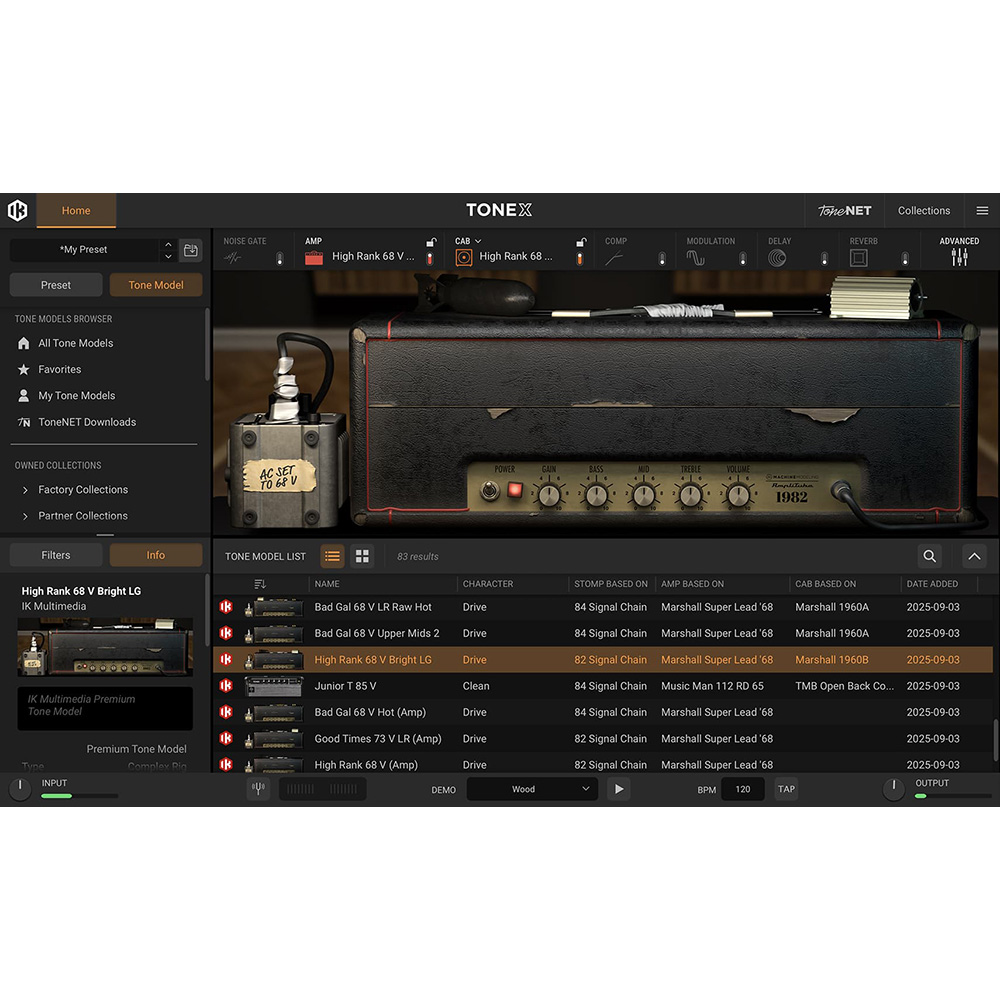Viewport: 1000px width, 1000px height.
Task: Click the tone model search magnifier
Action: click(930, 556)
